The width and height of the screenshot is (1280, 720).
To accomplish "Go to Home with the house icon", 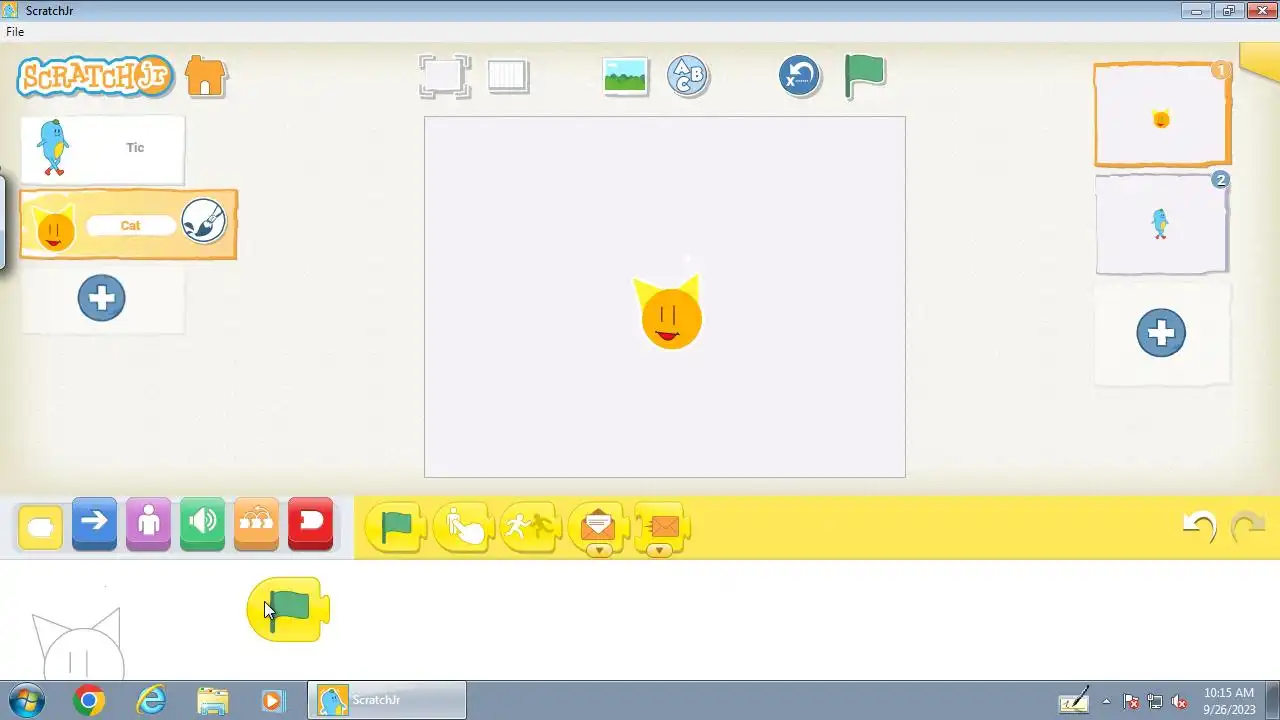I will (x=206, y=76).
